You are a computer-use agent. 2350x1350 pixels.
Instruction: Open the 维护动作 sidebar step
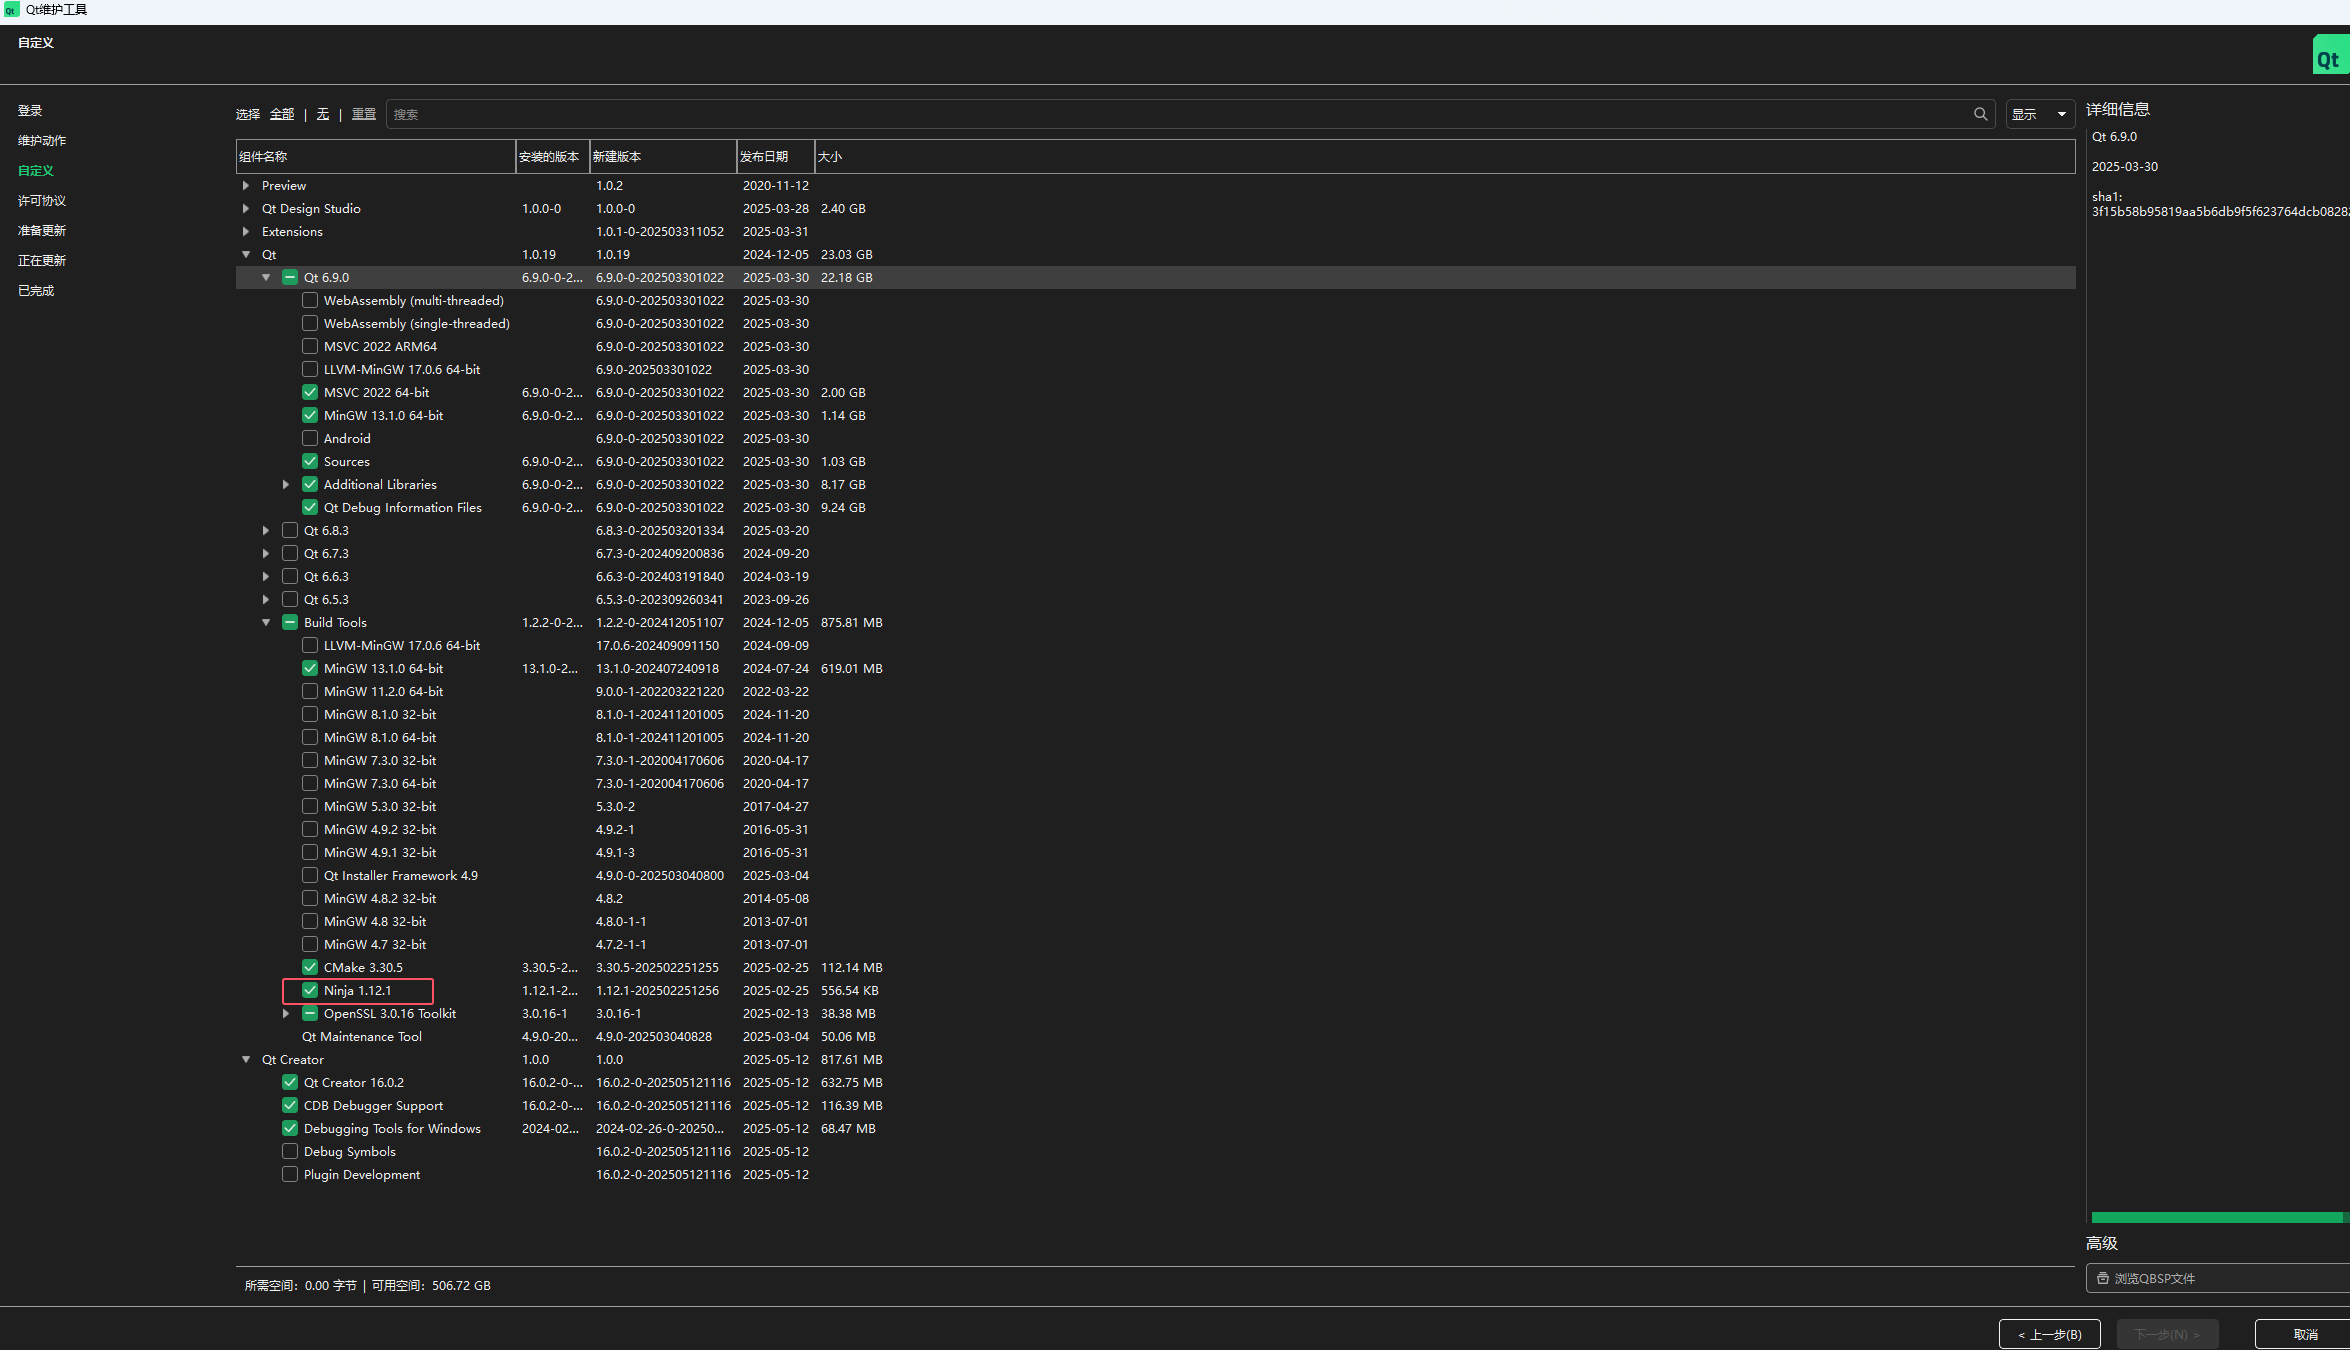point(42,141)
